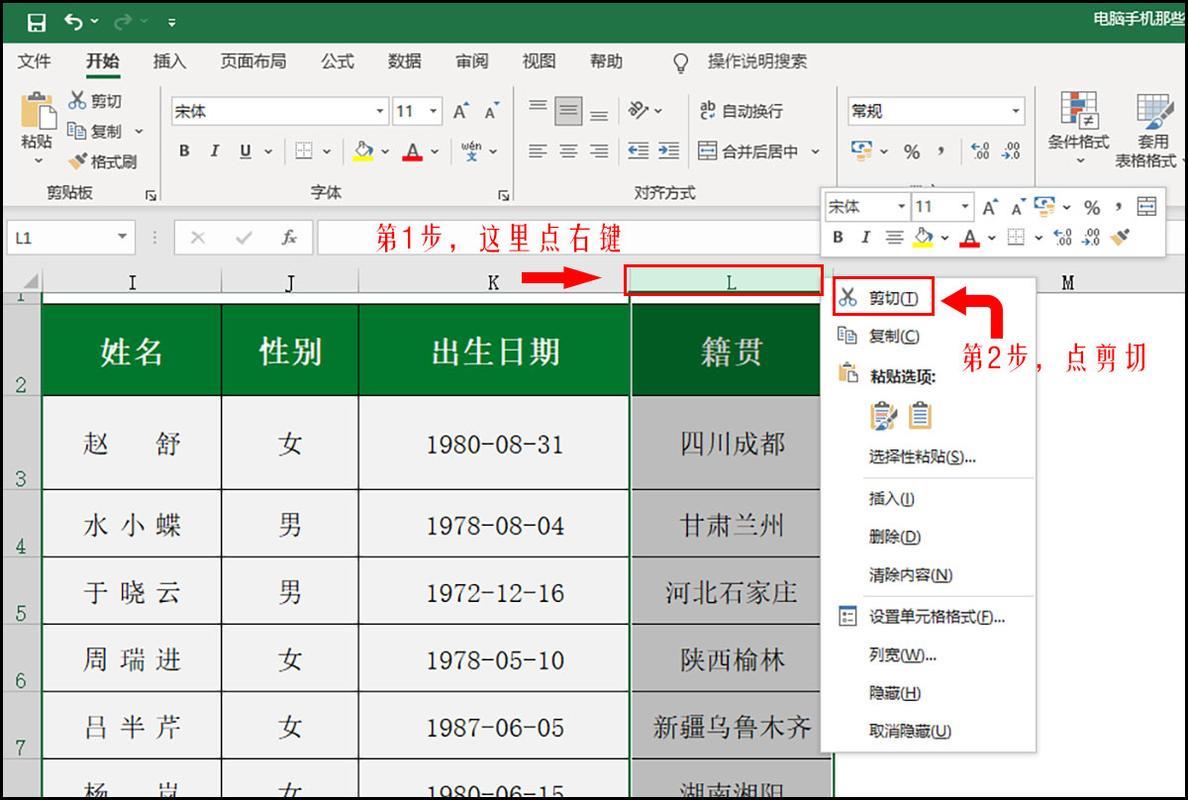Click the ribbon percent style icon
This screenshot has width=1188, height=800.
click(x=911, y=151)
